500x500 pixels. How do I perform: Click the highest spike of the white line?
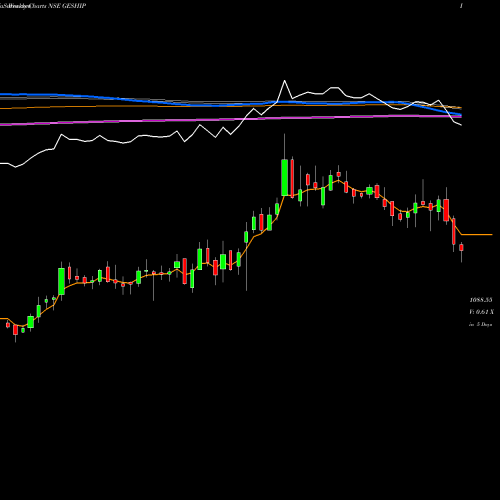click(x=284, y=81)
